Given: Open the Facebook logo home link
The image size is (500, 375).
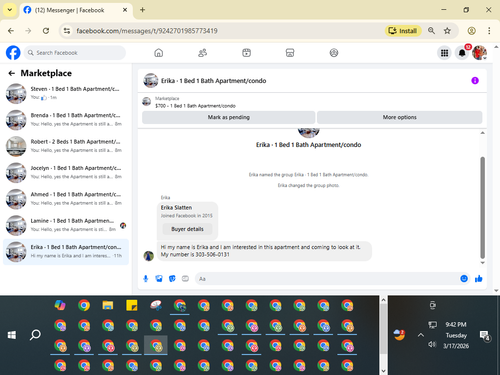Looking at the screenshot, I should point(13,53).
